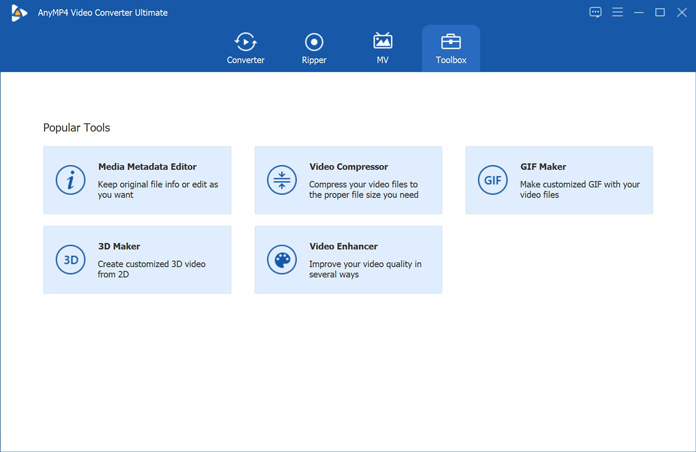Screen dimensions: 696x452
Task: Click the Toolbox briefcase icon
Action: pyautogui.click(x=451, y=42)
